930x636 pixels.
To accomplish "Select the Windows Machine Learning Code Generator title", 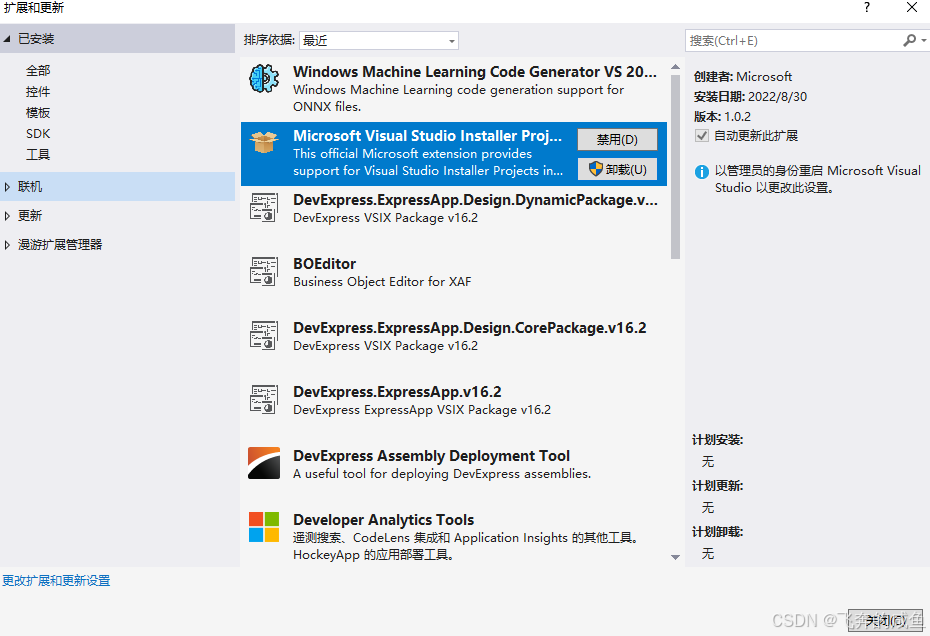I will [x=474, y=72].
